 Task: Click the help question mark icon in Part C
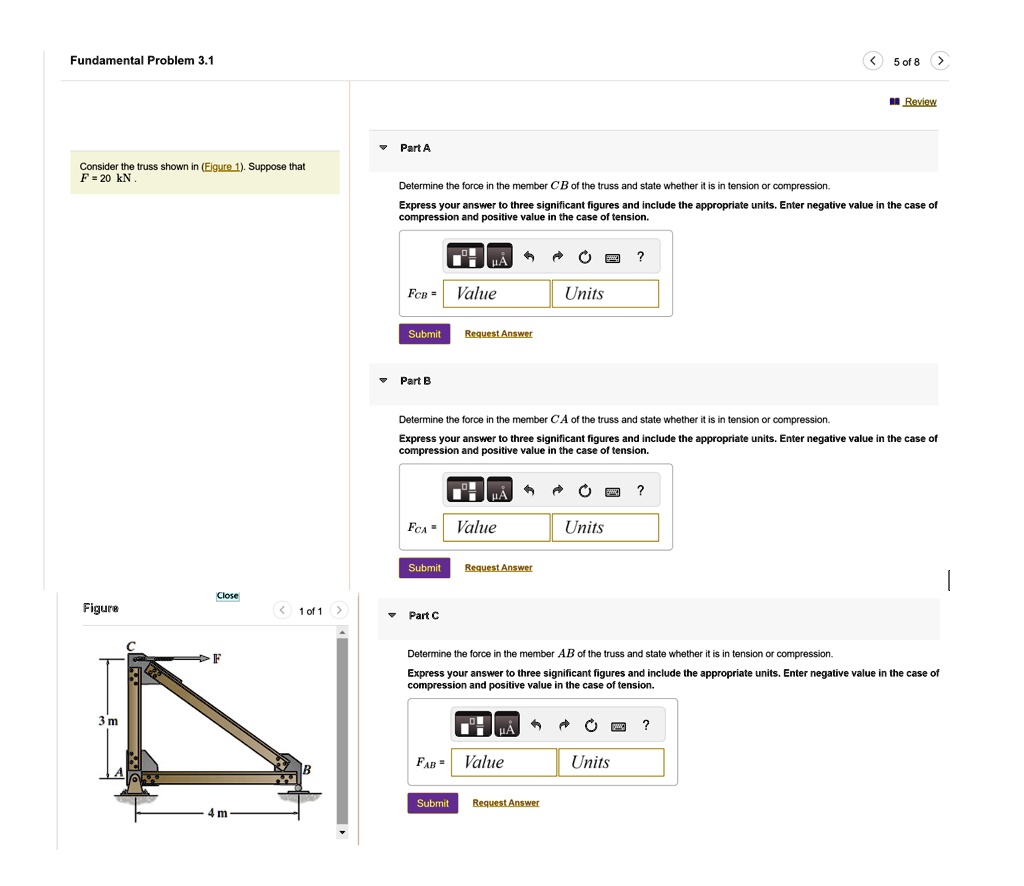[x=646, y=724]
